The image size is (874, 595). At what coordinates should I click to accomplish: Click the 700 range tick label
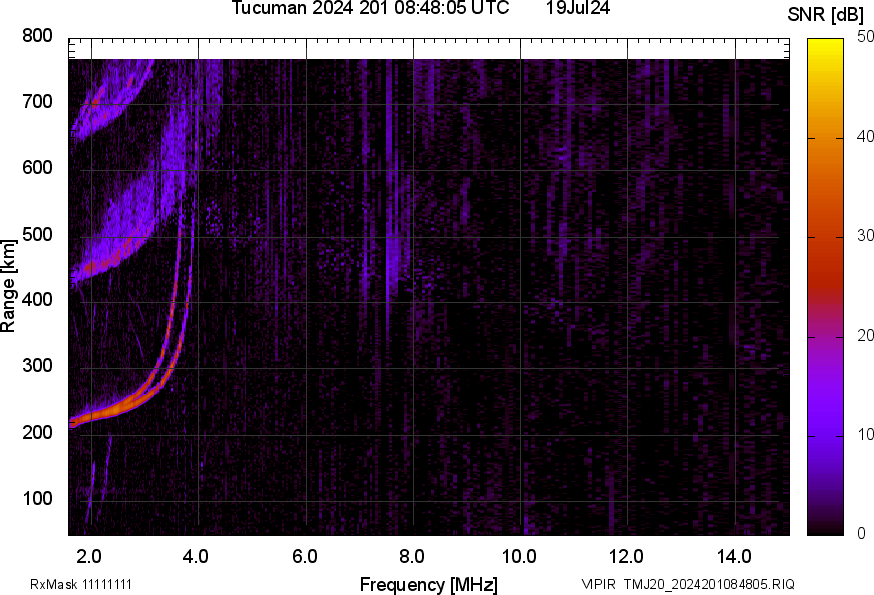37,101
